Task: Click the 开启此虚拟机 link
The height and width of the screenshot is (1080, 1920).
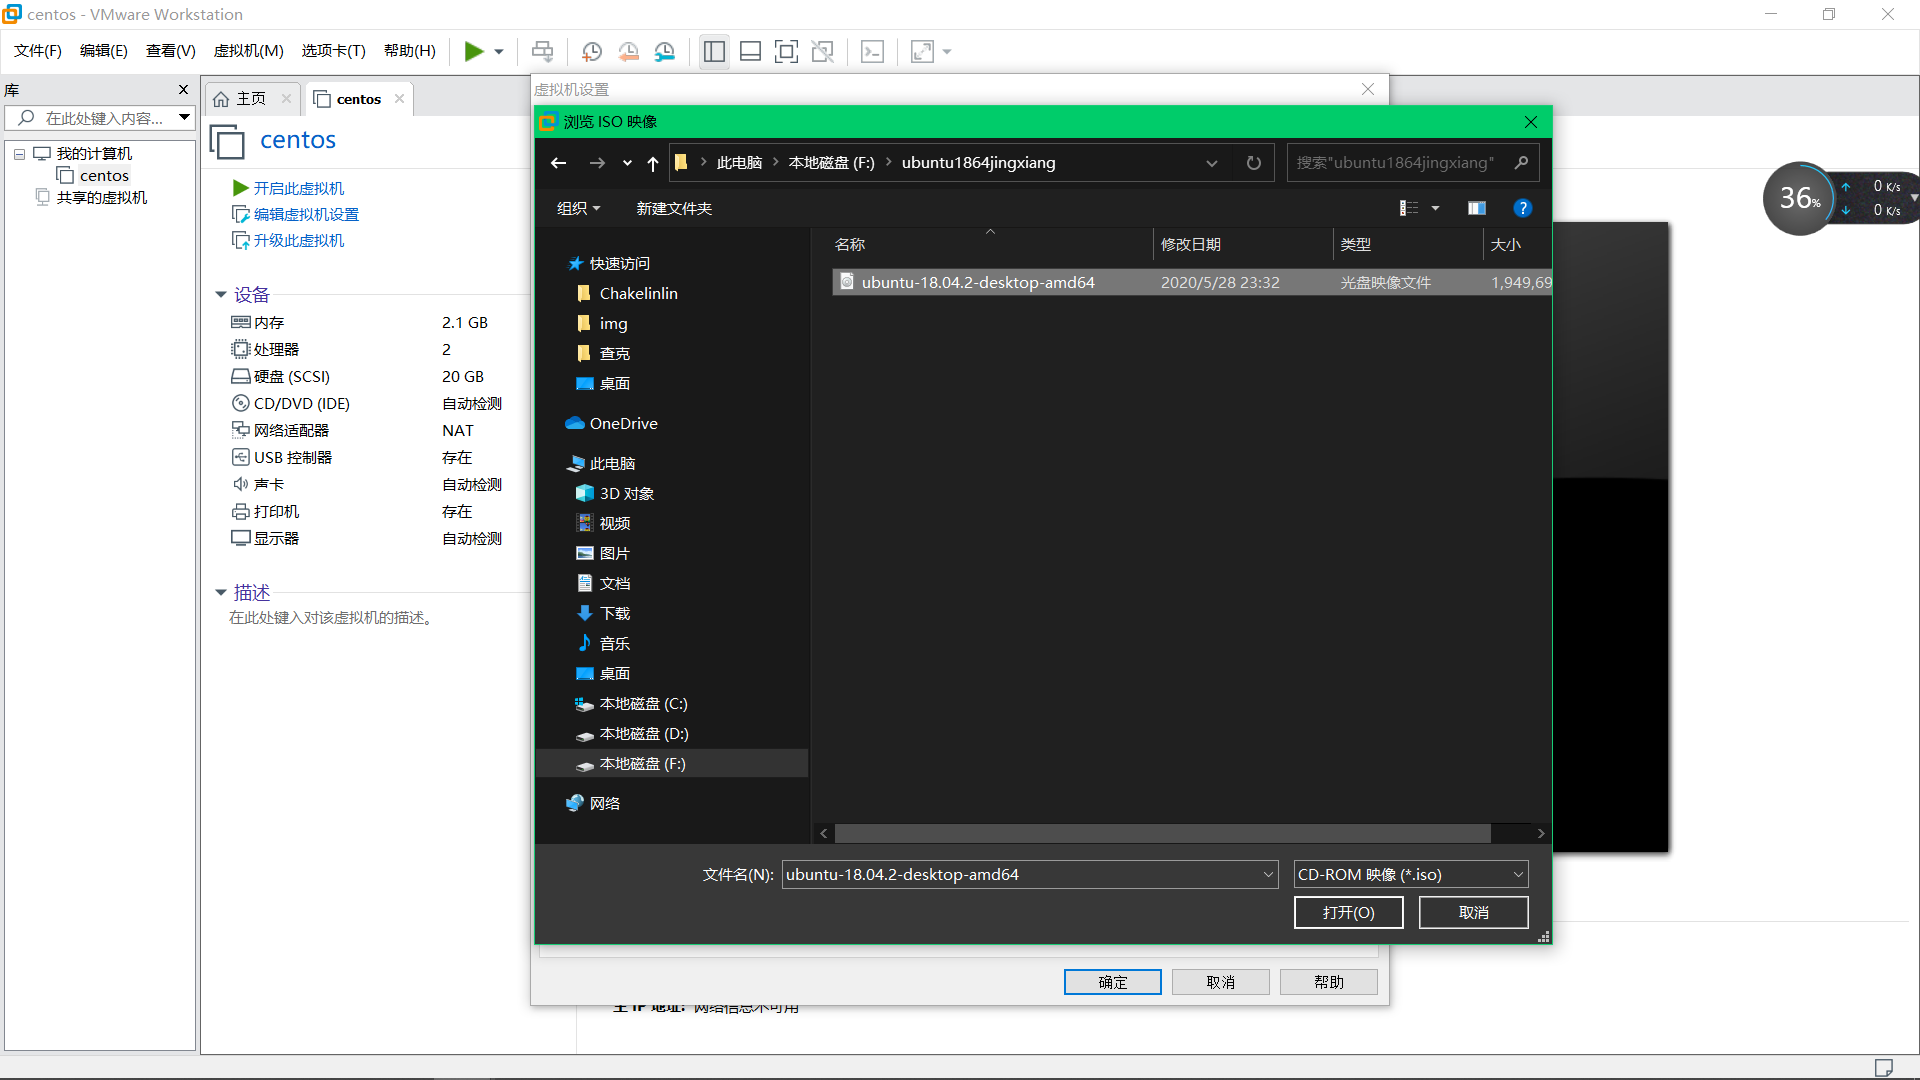Action: pyautogui.click(x=298, y=188)
